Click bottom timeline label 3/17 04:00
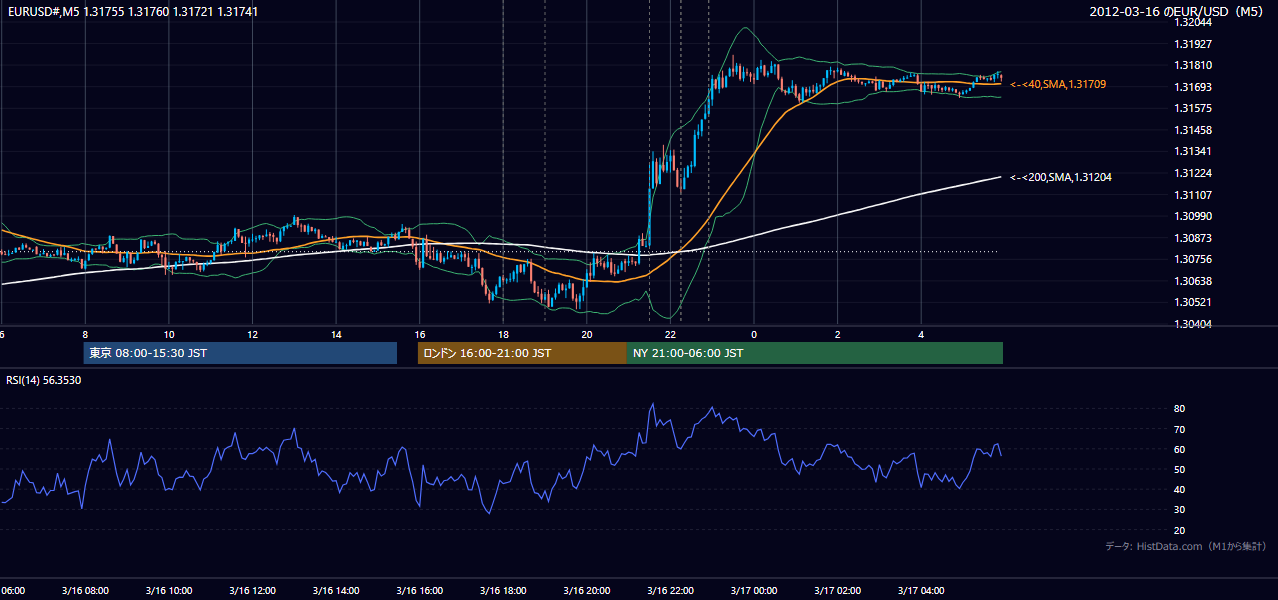 [x=921, y=591]
